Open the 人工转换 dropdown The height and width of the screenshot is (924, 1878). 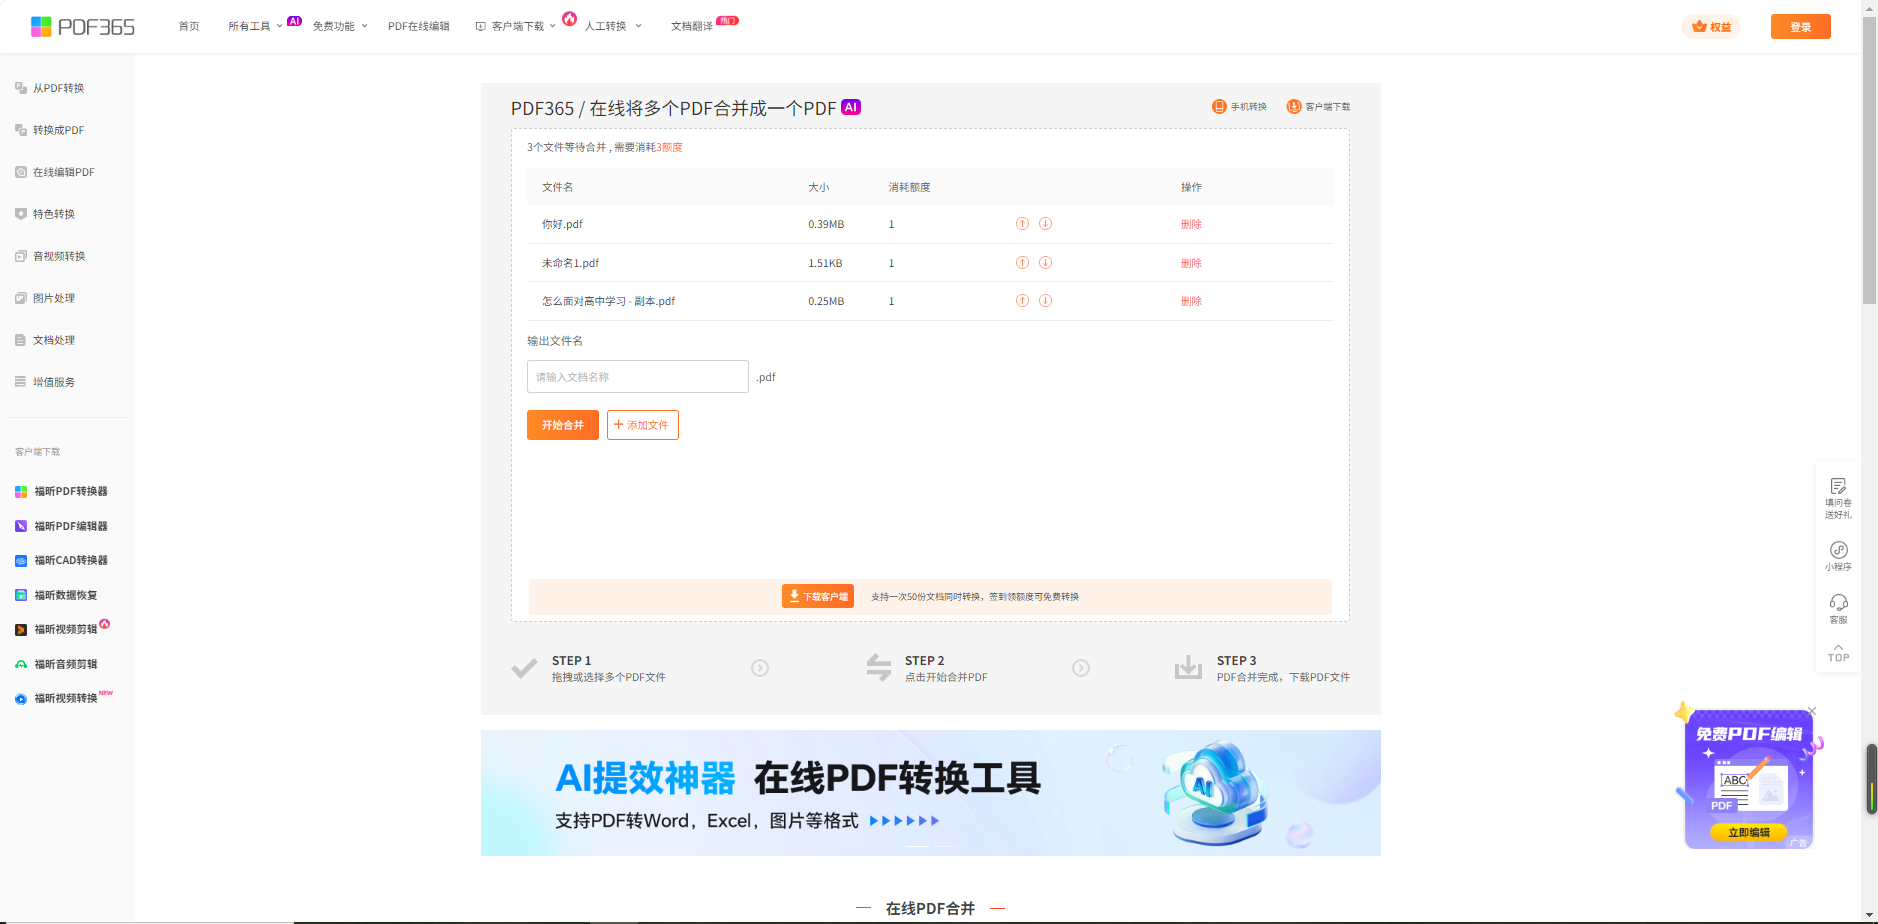[x=612, y=27]
